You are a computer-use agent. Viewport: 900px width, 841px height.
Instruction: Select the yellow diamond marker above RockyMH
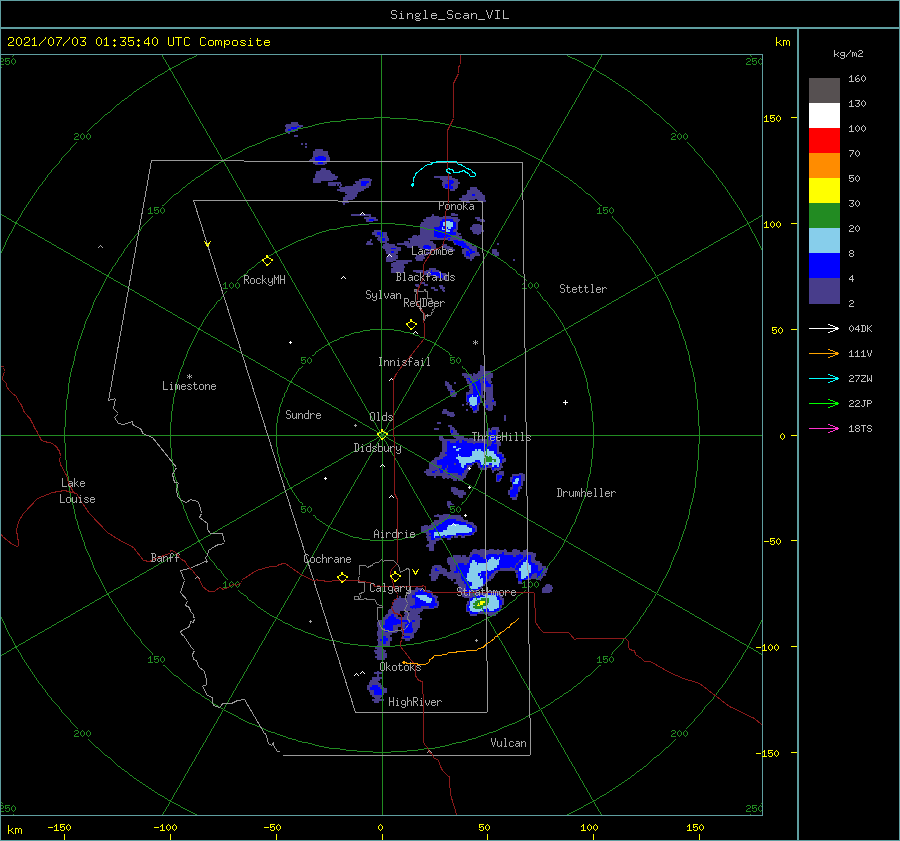pyautogui.click(x=267, y=261)
